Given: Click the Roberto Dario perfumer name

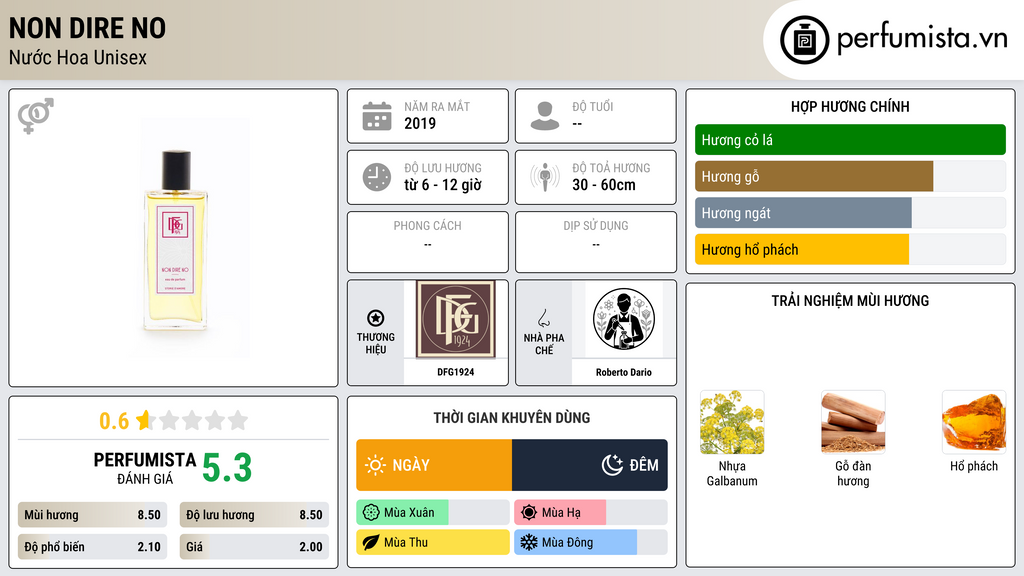Looking at the screenshot, I should click(x=624, y=372).
